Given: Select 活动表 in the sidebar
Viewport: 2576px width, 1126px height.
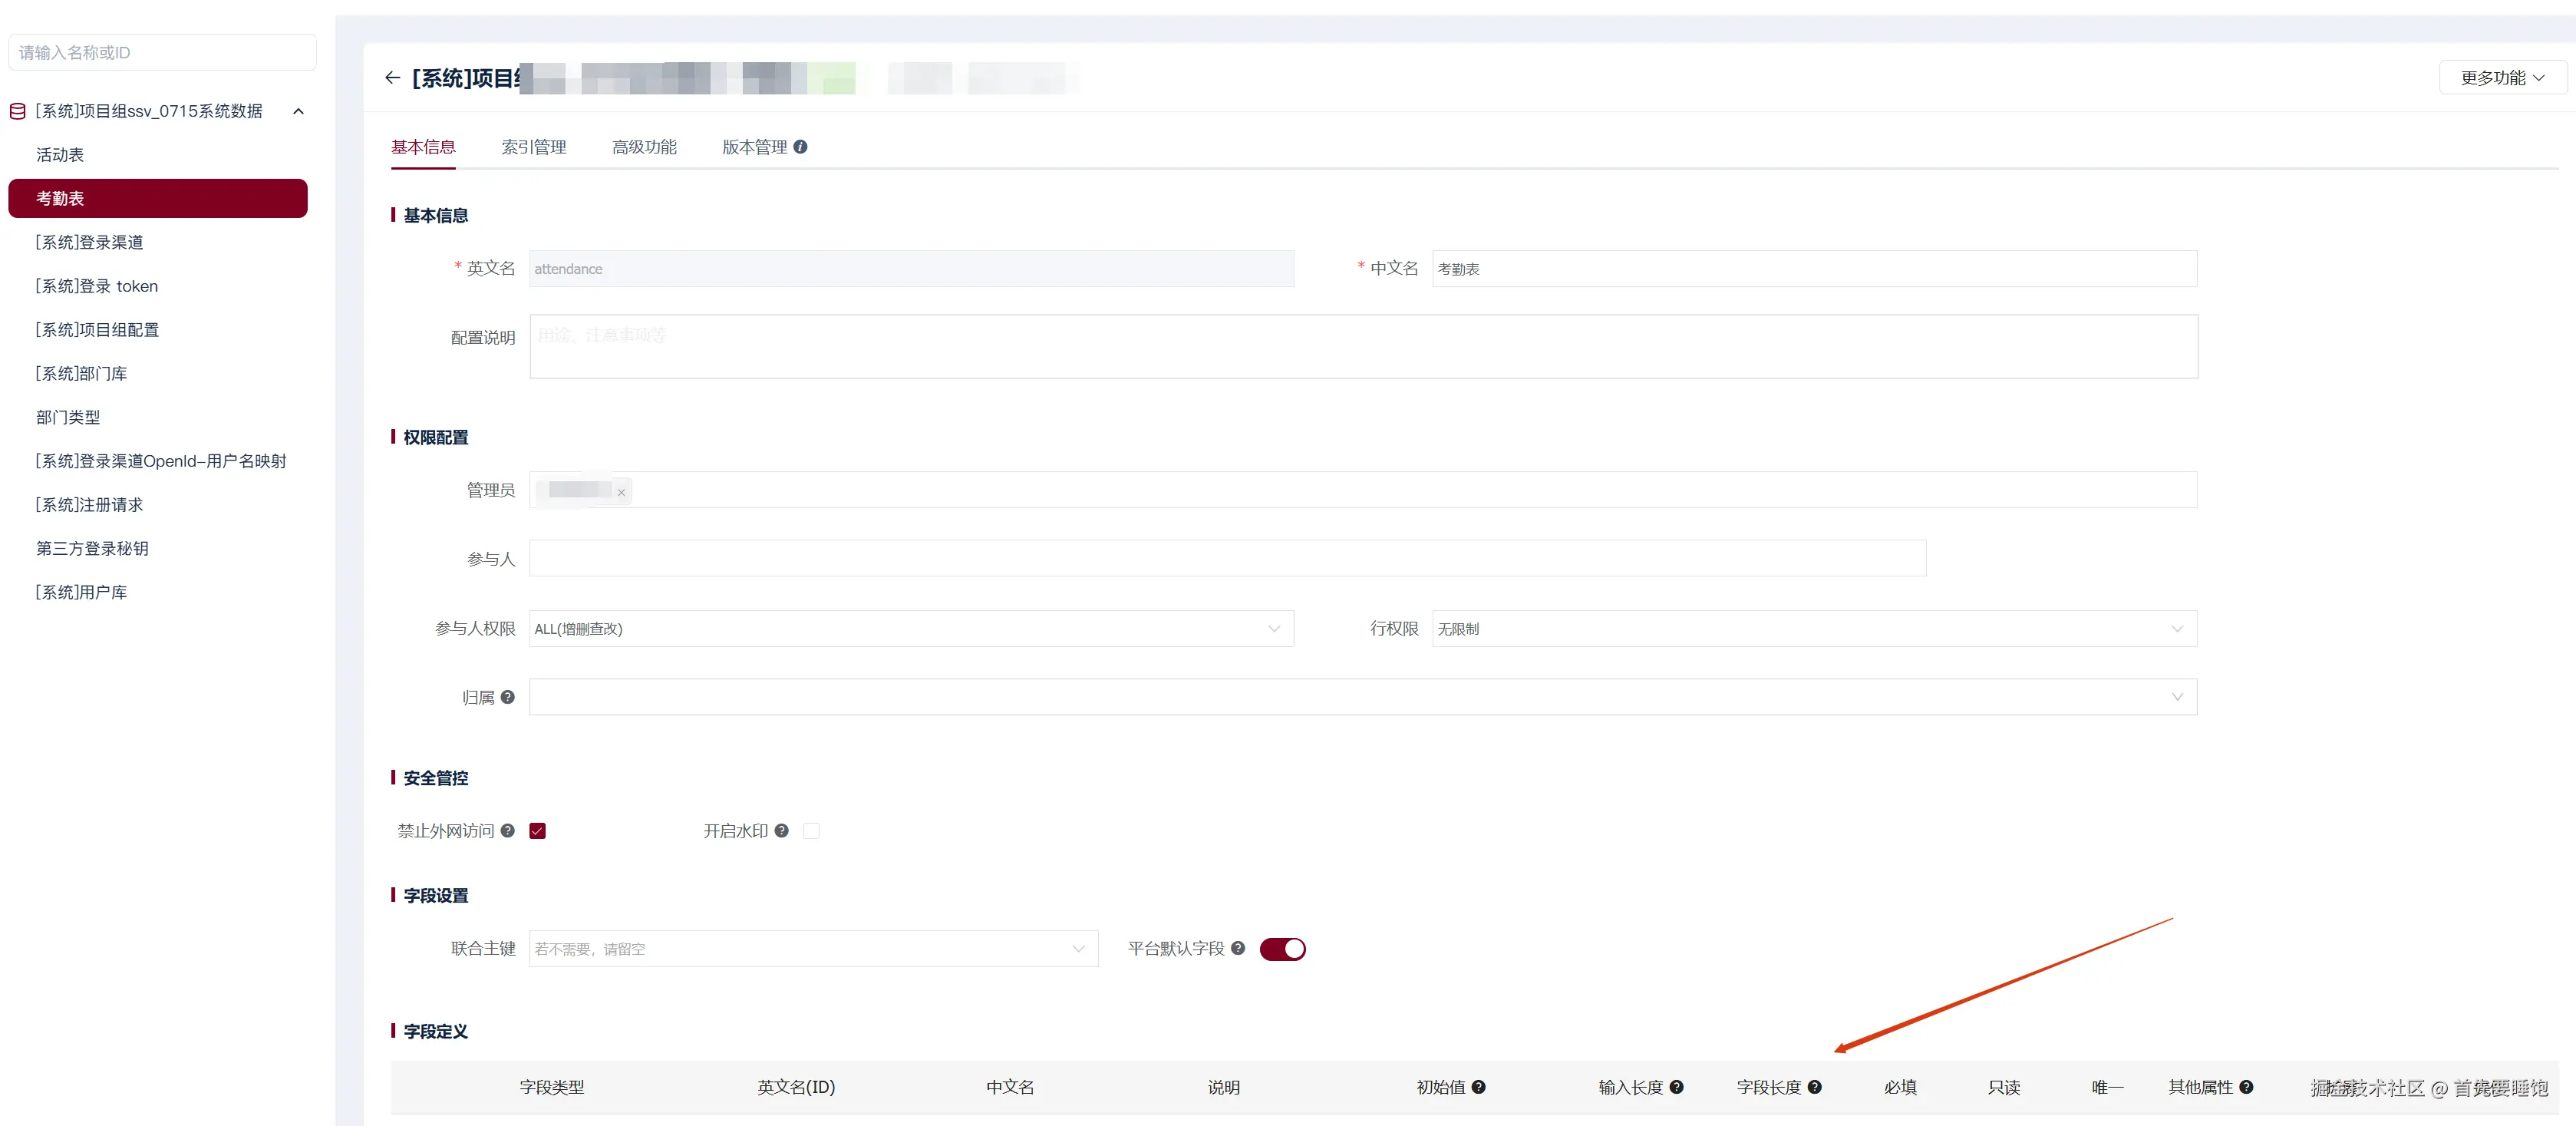Looking at the screenshot, I should click(x=60, y=155).
